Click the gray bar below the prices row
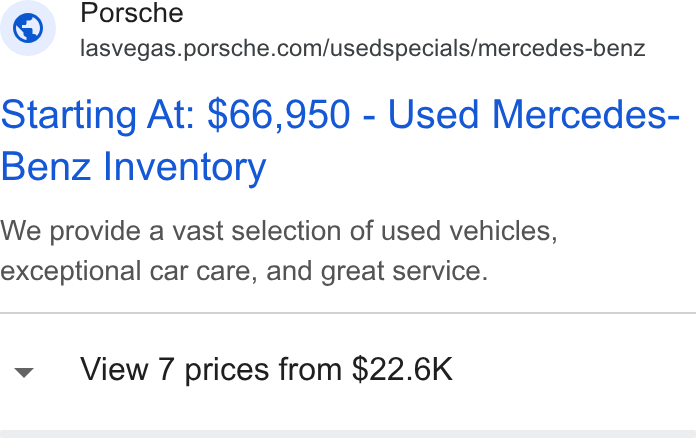The width and height of the screenshot is (696, 438). tap(348, 434)
